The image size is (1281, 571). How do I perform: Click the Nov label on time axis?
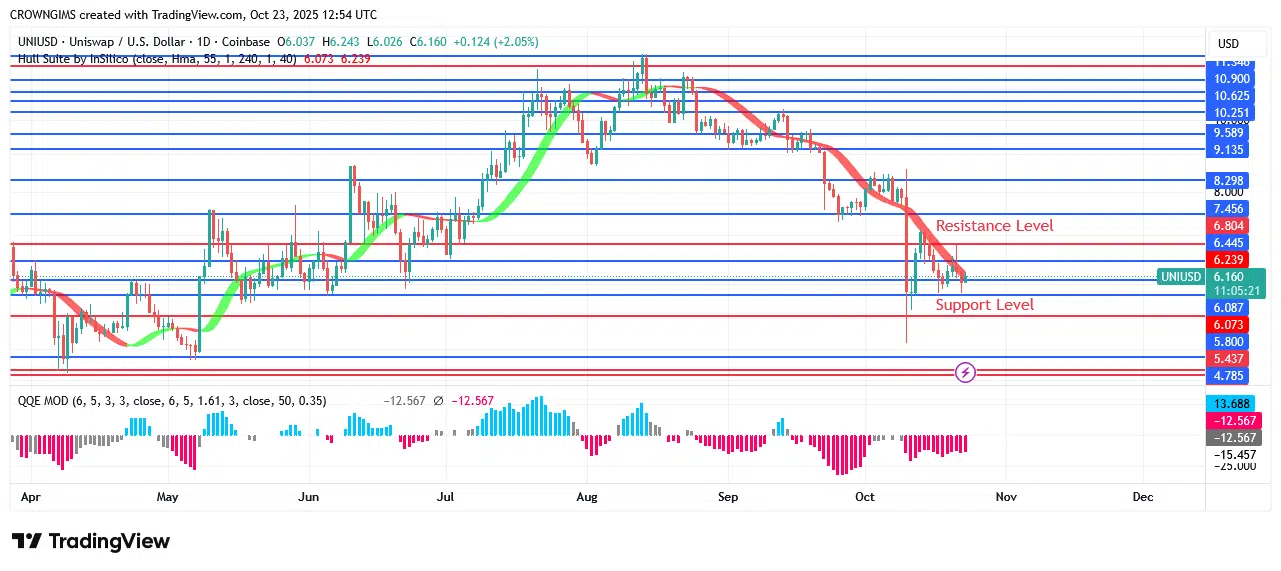coord(1005,496)
